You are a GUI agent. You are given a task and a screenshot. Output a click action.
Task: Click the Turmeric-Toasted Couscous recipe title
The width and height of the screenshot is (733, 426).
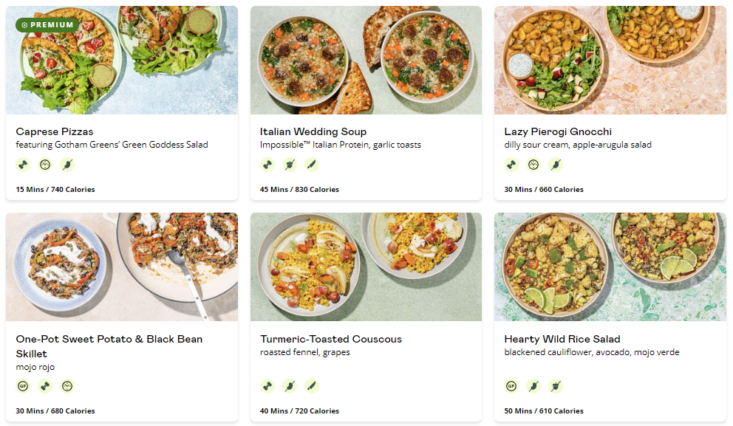(331, 339)
